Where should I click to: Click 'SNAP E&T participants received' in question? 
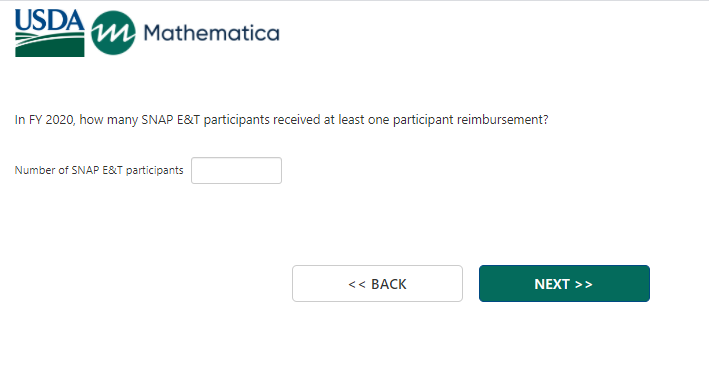pos(231,120)
